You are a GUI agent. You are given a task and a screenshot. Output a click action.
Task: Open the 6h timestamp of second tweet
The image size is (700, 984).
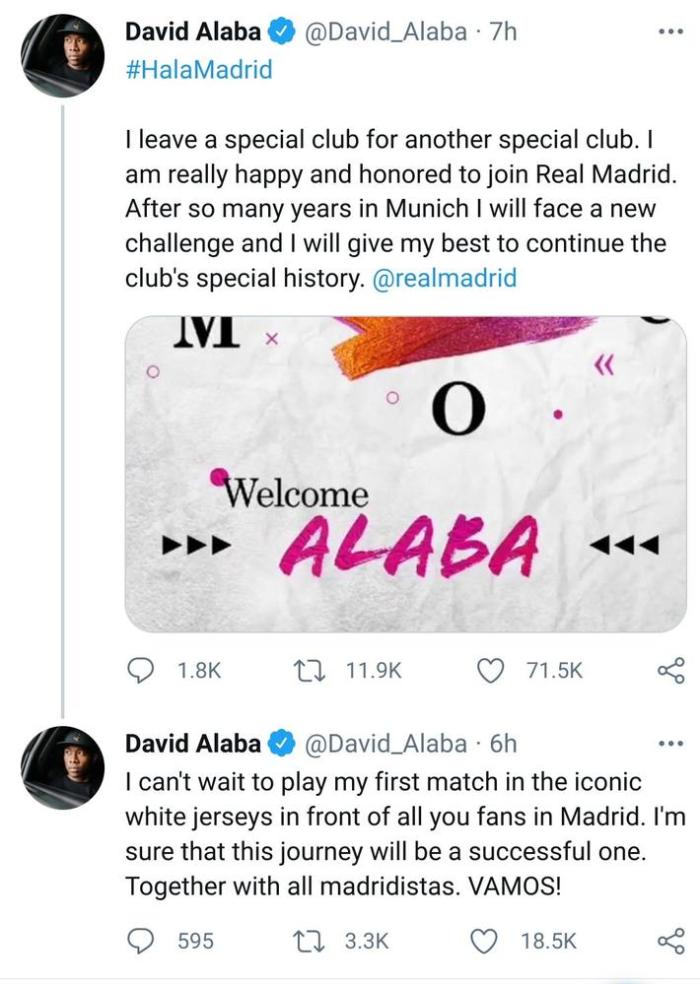(x=506, y=744)
